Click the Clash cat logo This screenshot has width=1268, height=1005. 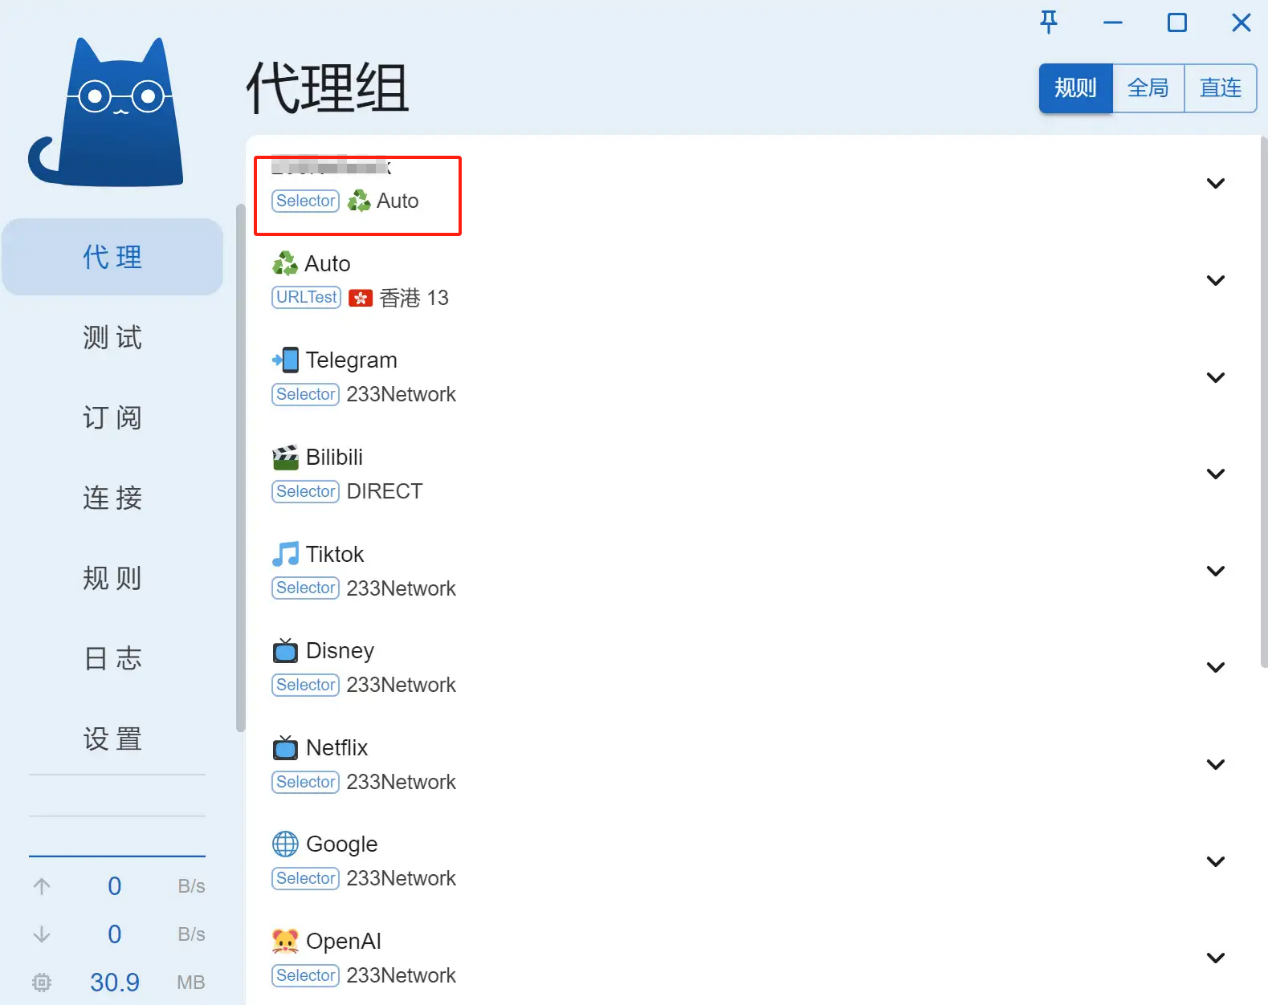point(108,115)
